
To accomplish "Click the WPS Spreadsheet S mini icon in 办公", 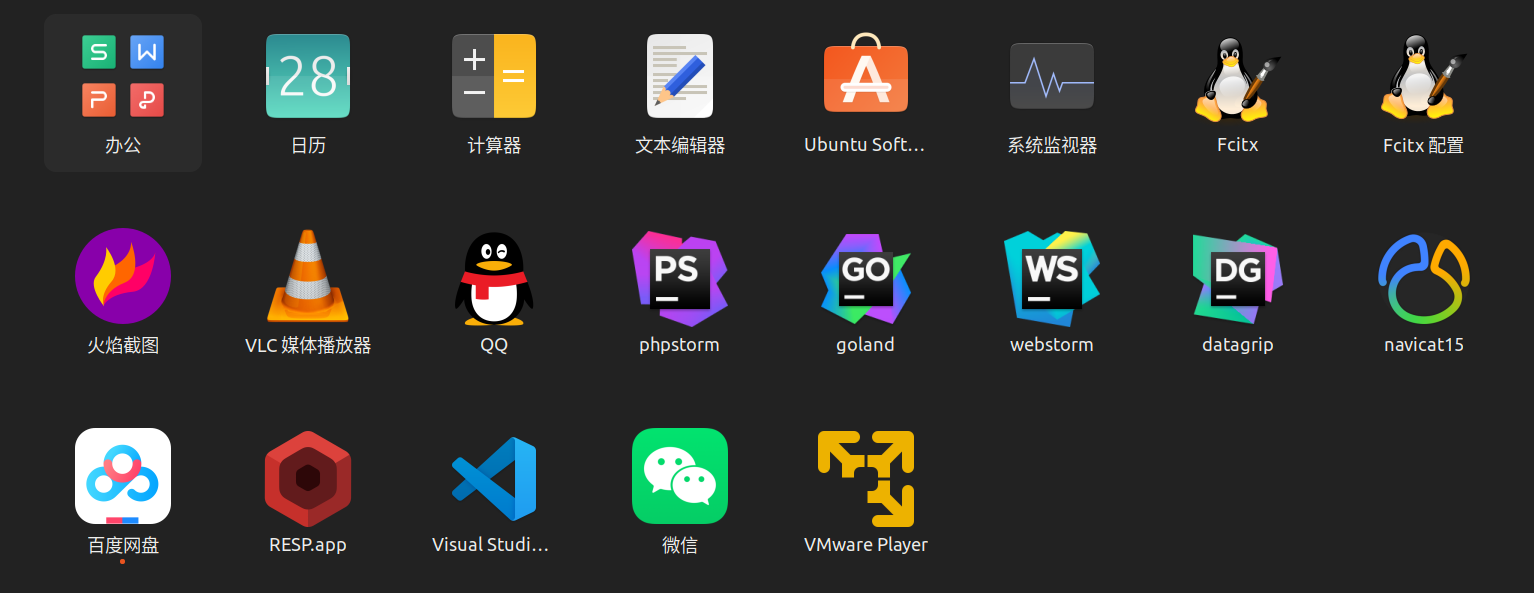I will (99, 52).
